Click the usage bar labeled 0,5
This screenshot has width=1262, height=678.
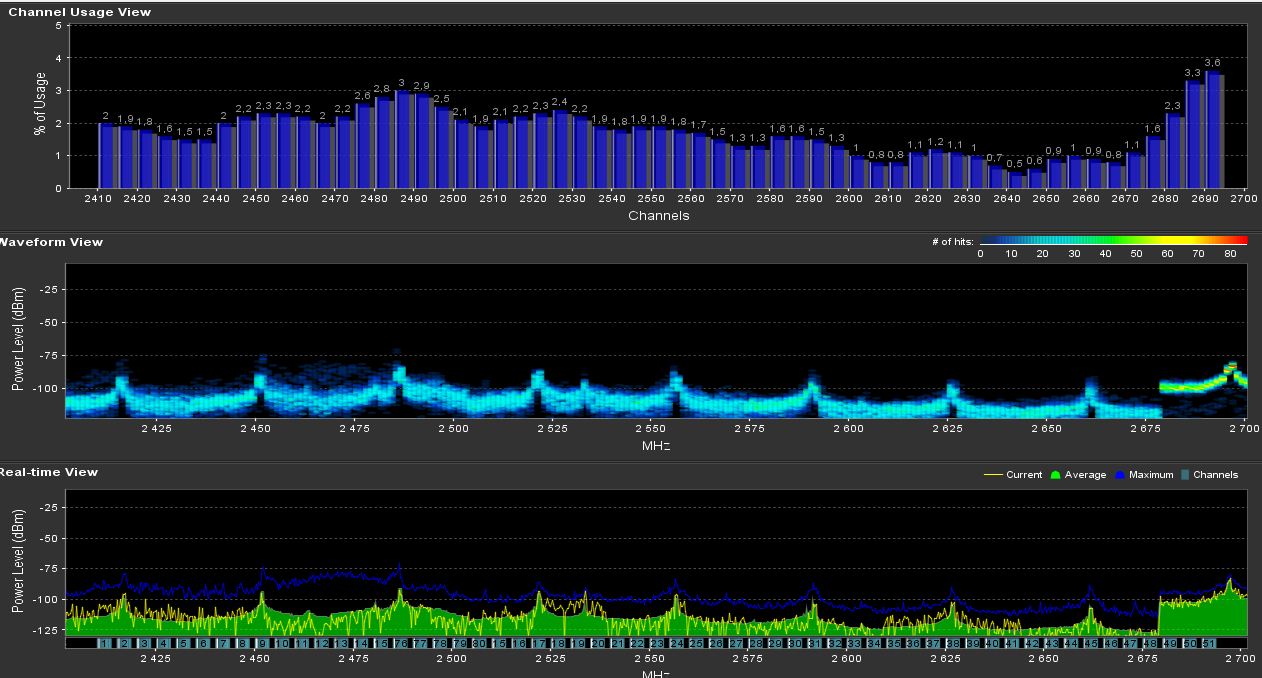tap(1017, 180)
